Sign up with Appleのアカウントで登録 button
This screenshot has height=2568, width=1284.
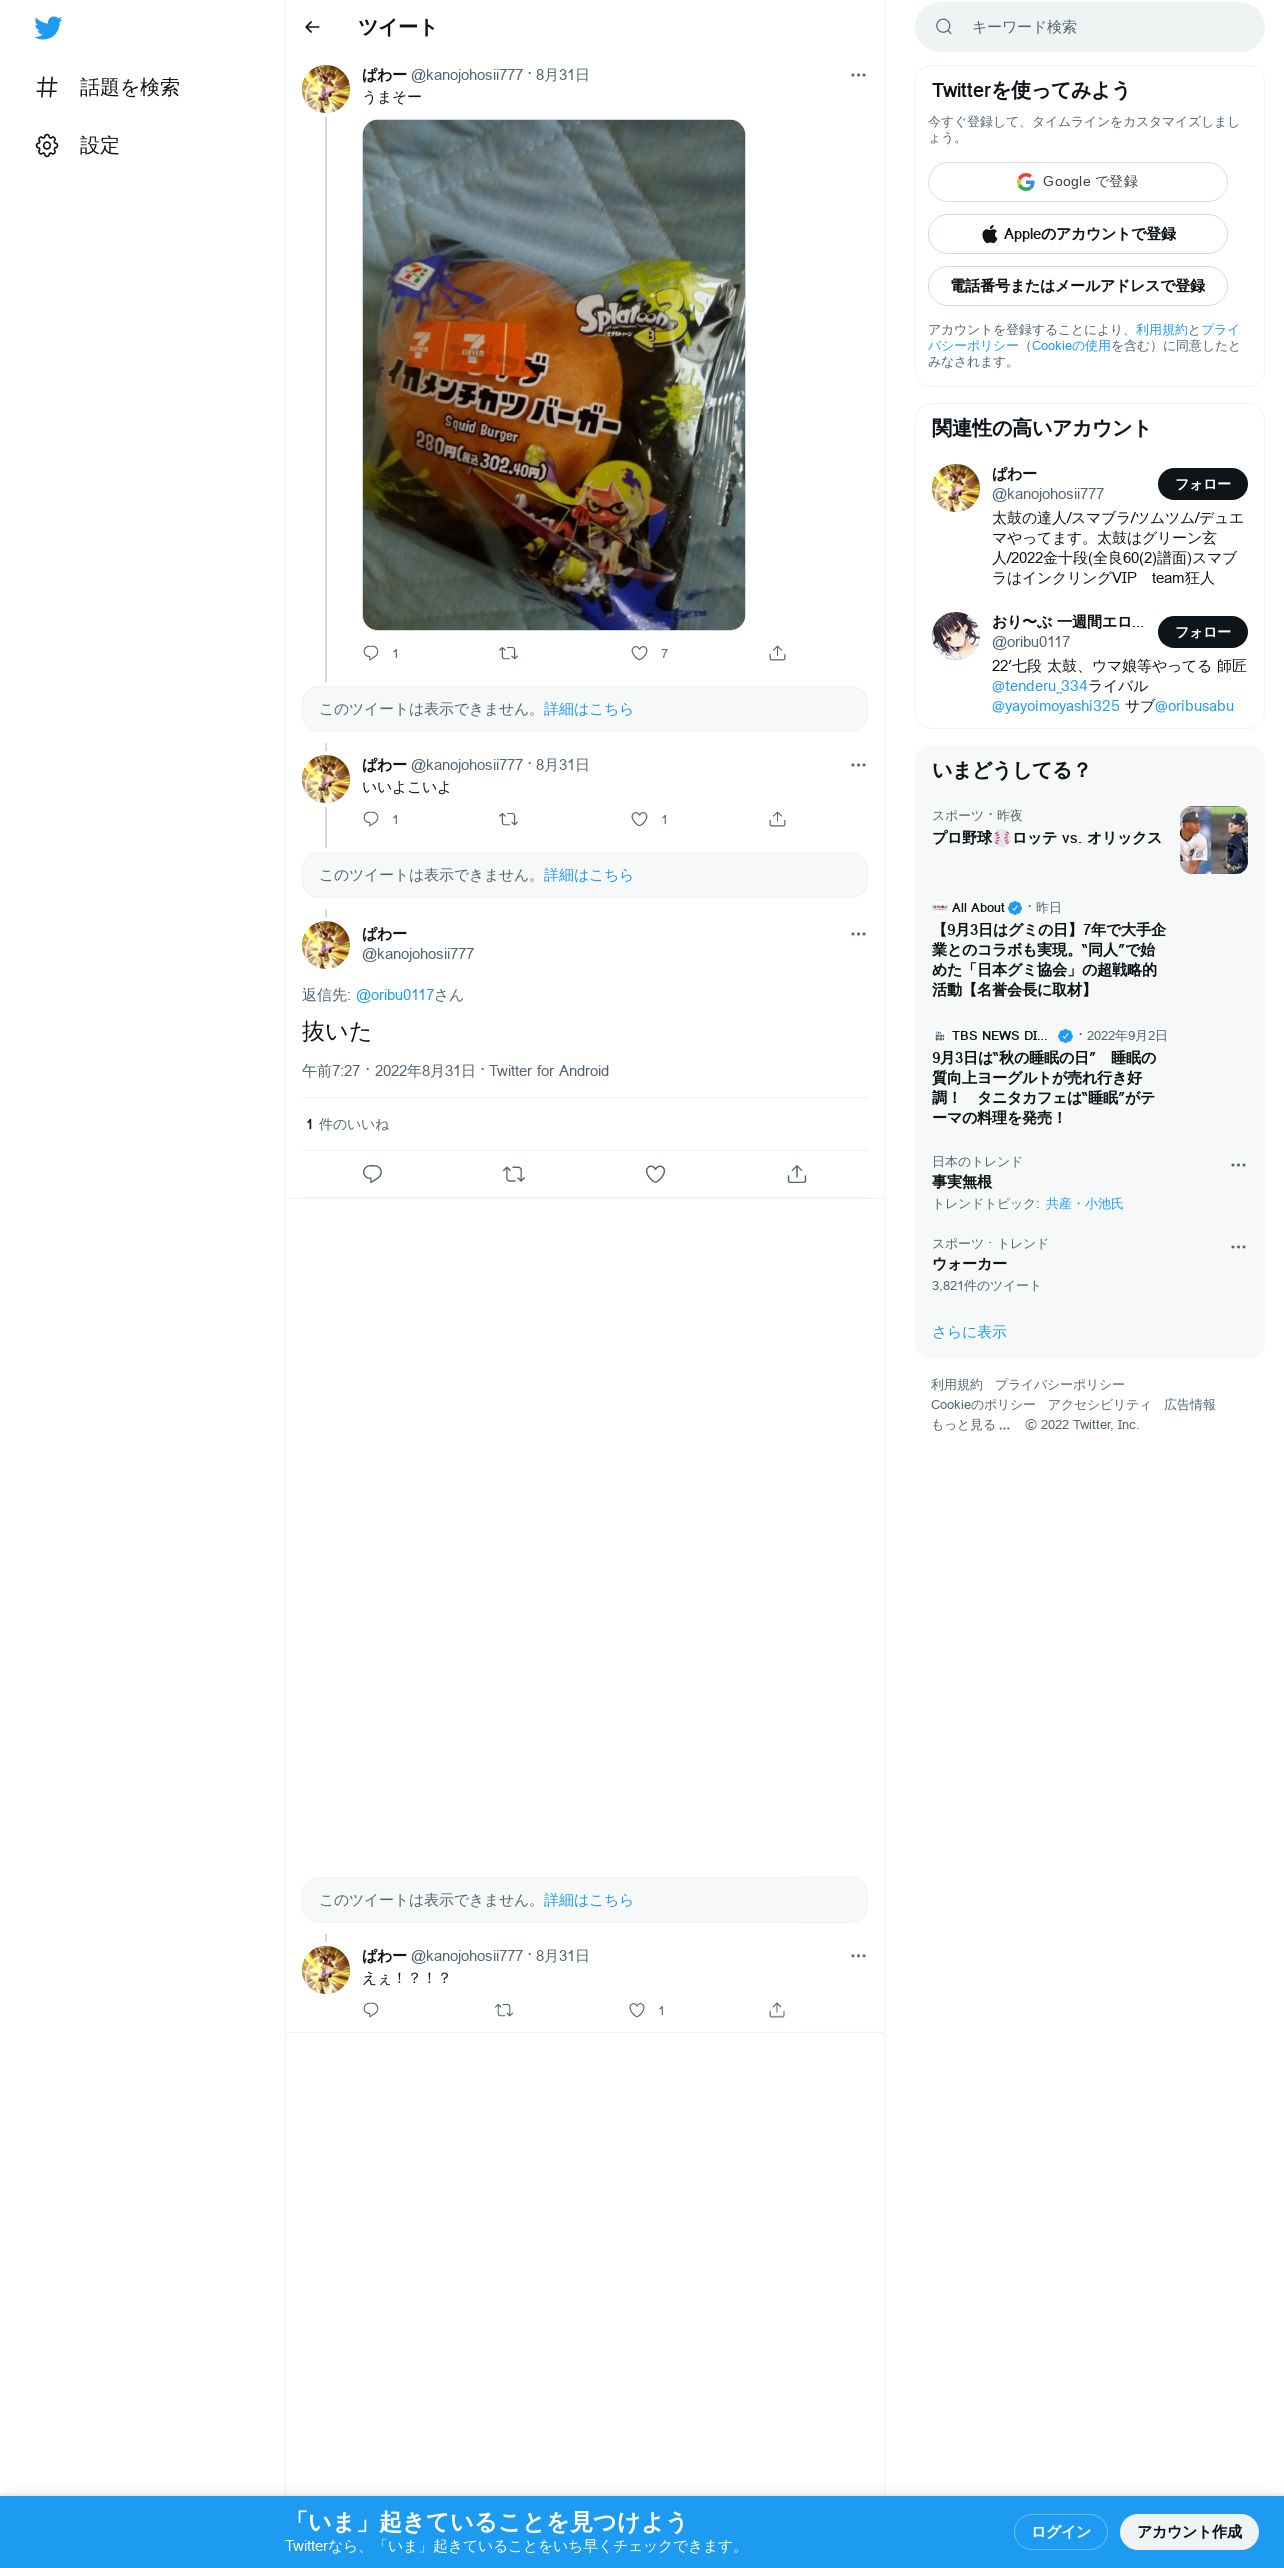click(1077, 234)
